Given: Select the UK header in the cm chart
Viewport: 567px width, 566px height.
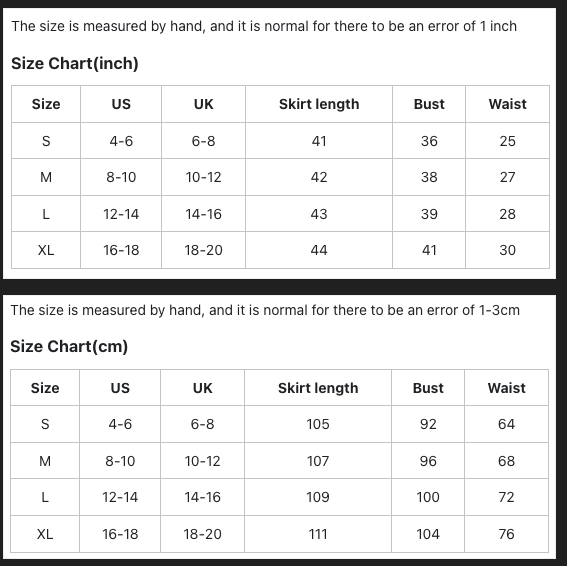Looking at the screenshot, I should click(x=202, y=388).
